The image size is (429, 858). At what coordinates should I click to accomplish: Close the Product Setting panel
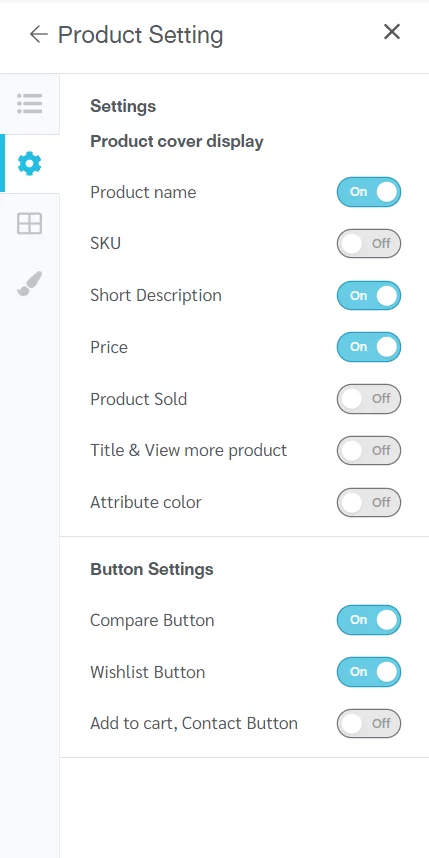(x=392, y=32)
